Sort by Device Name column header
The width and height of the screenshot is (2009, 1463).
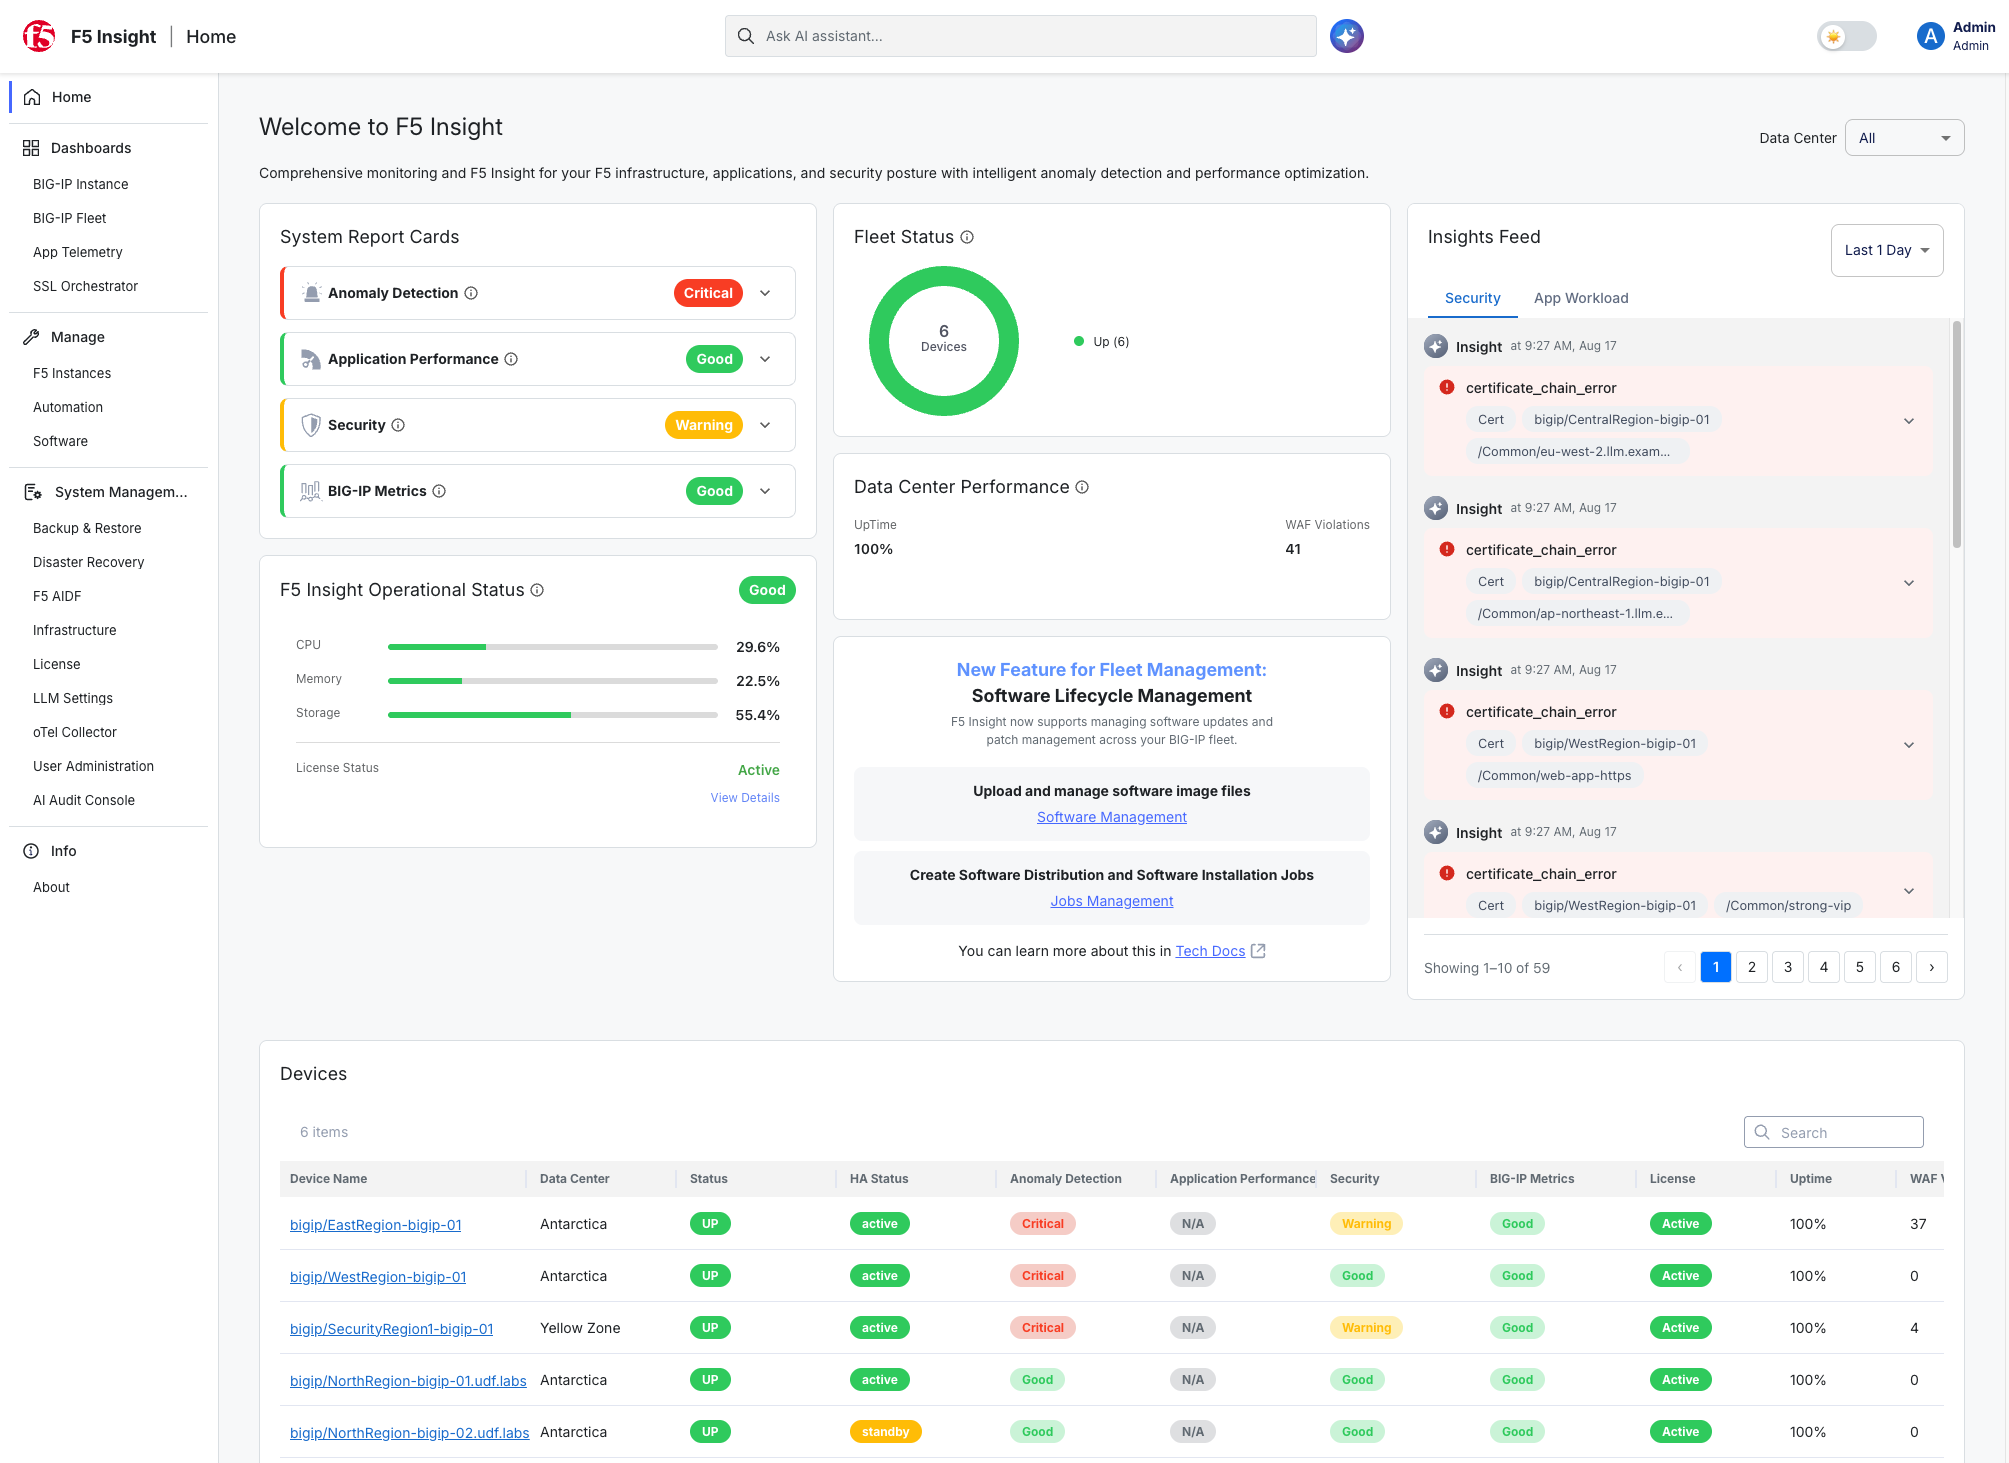click(x=328, y=1179)
